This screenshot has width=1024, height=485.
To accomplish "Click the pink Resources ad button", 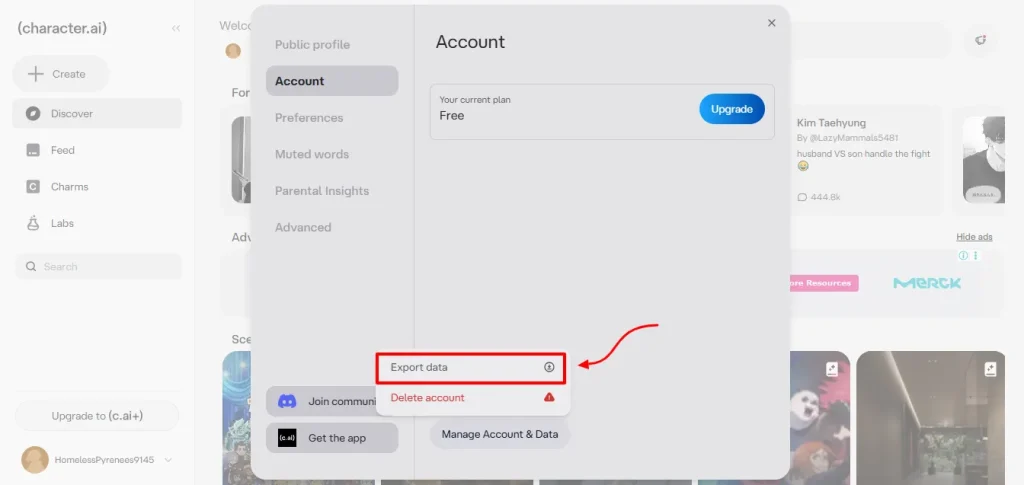I will [824, 283].
